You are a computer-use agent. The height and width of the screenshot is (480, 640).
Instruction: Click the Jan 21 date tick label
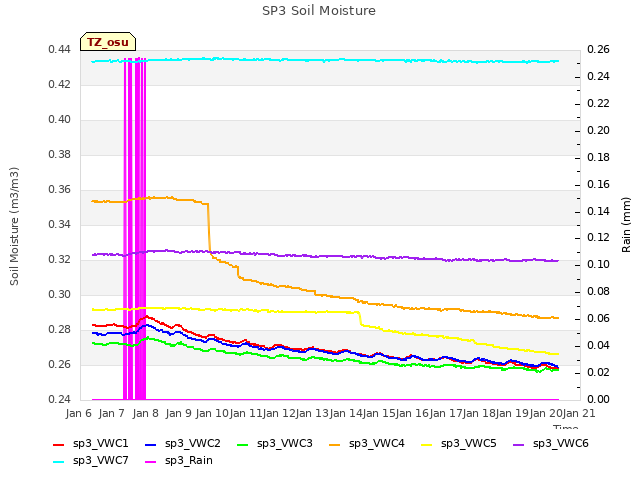pos(579,413)
